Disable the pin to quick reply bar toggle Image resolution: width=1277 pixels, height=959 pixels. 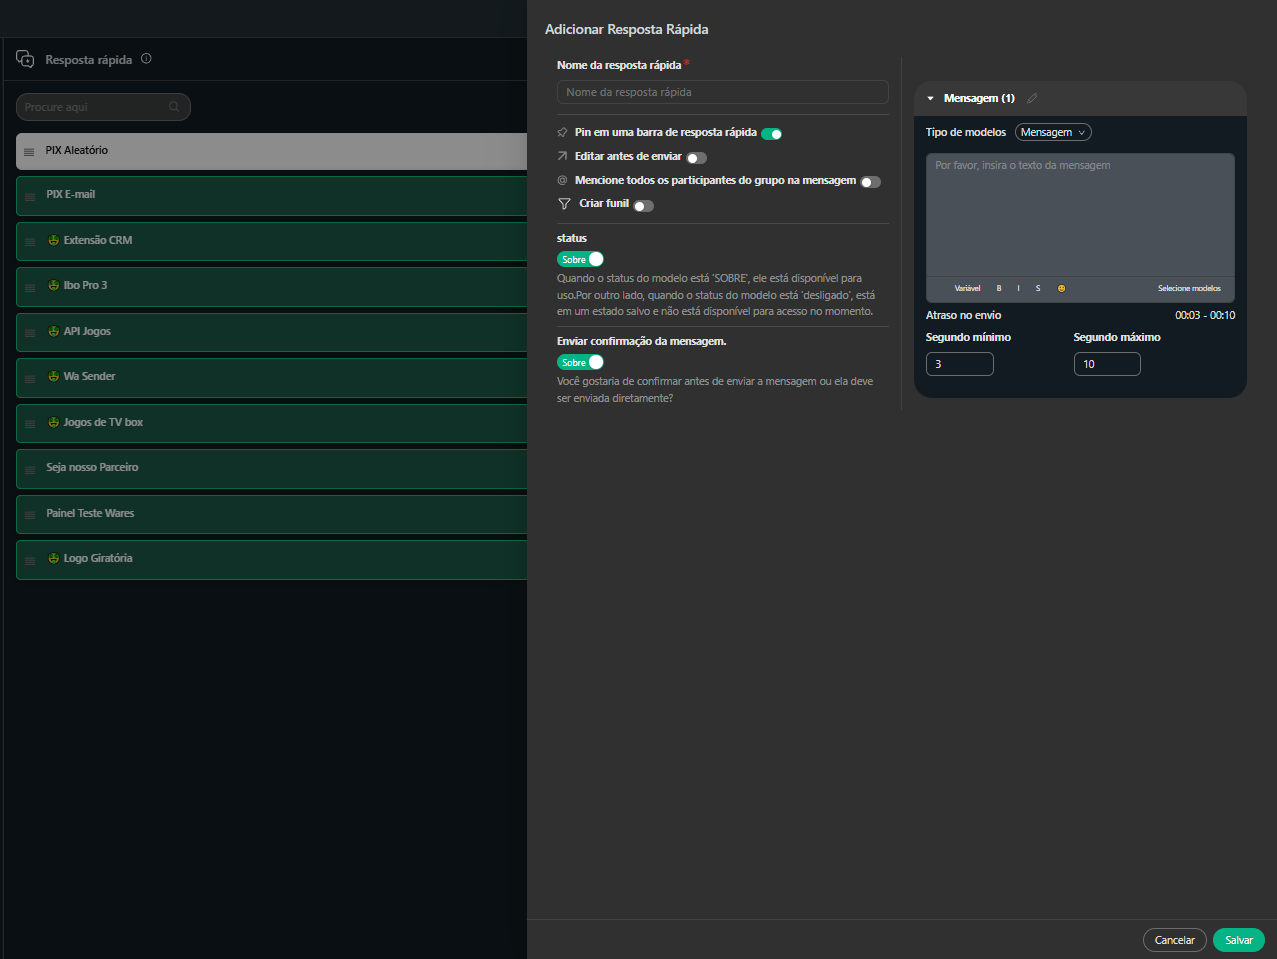tap(771, 133)
